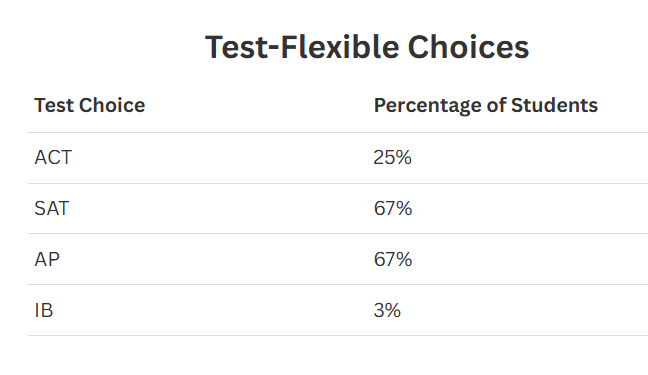Click the word Students in the header
648x375 pixels.
(555, 105)
